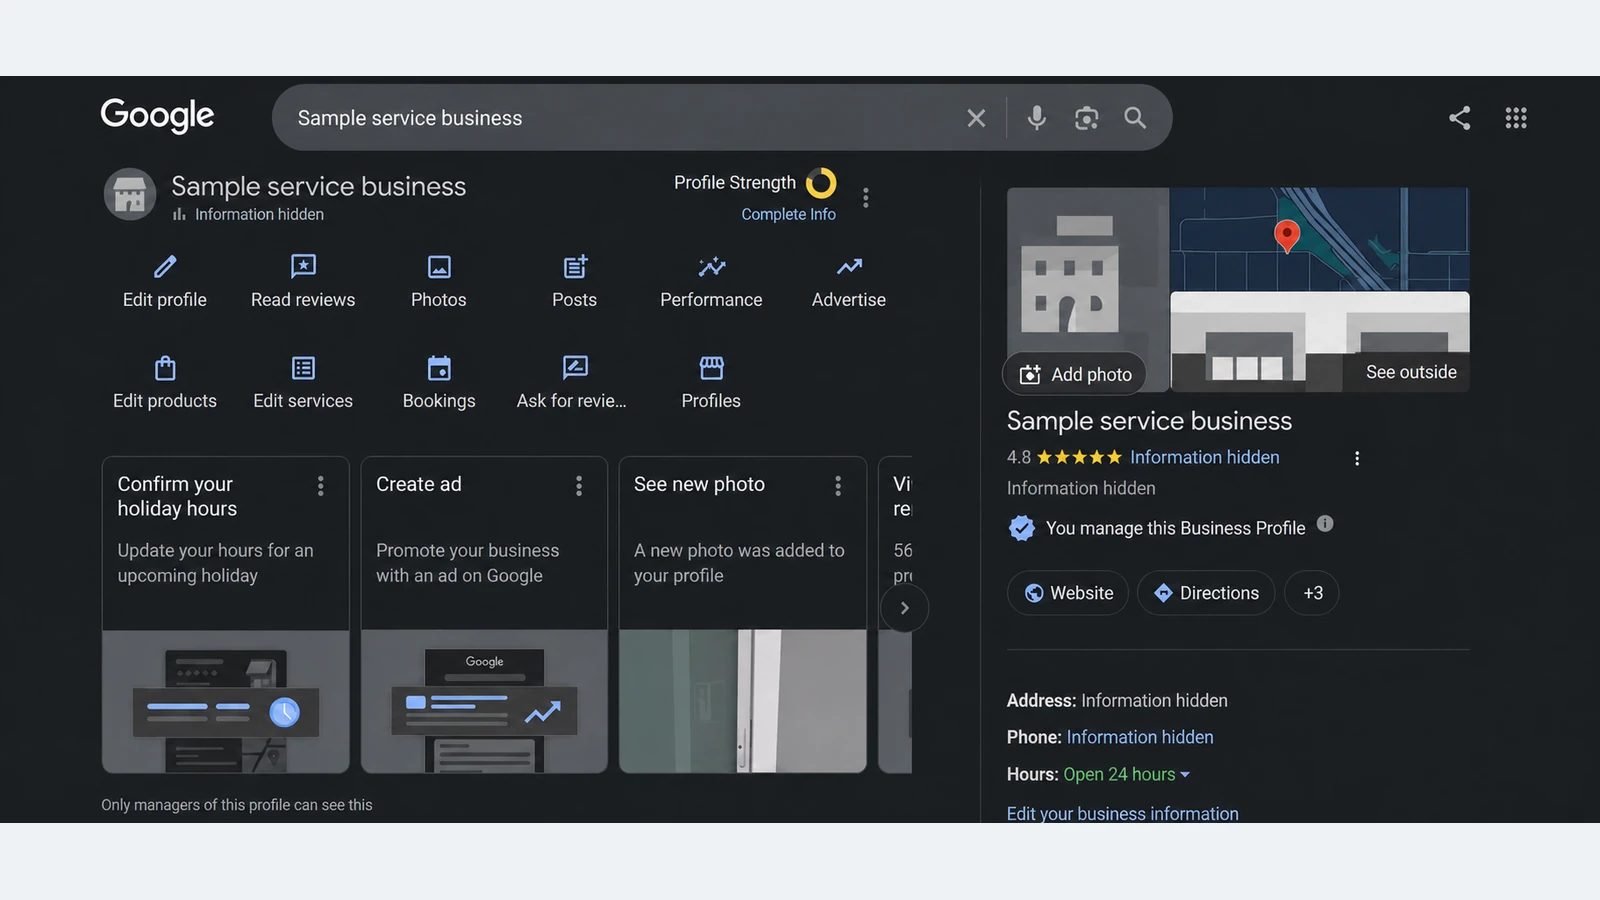This screenshot has height=900, width=1600.
Task: Click the share icon at the top right
Action: tap(1459, 118)
